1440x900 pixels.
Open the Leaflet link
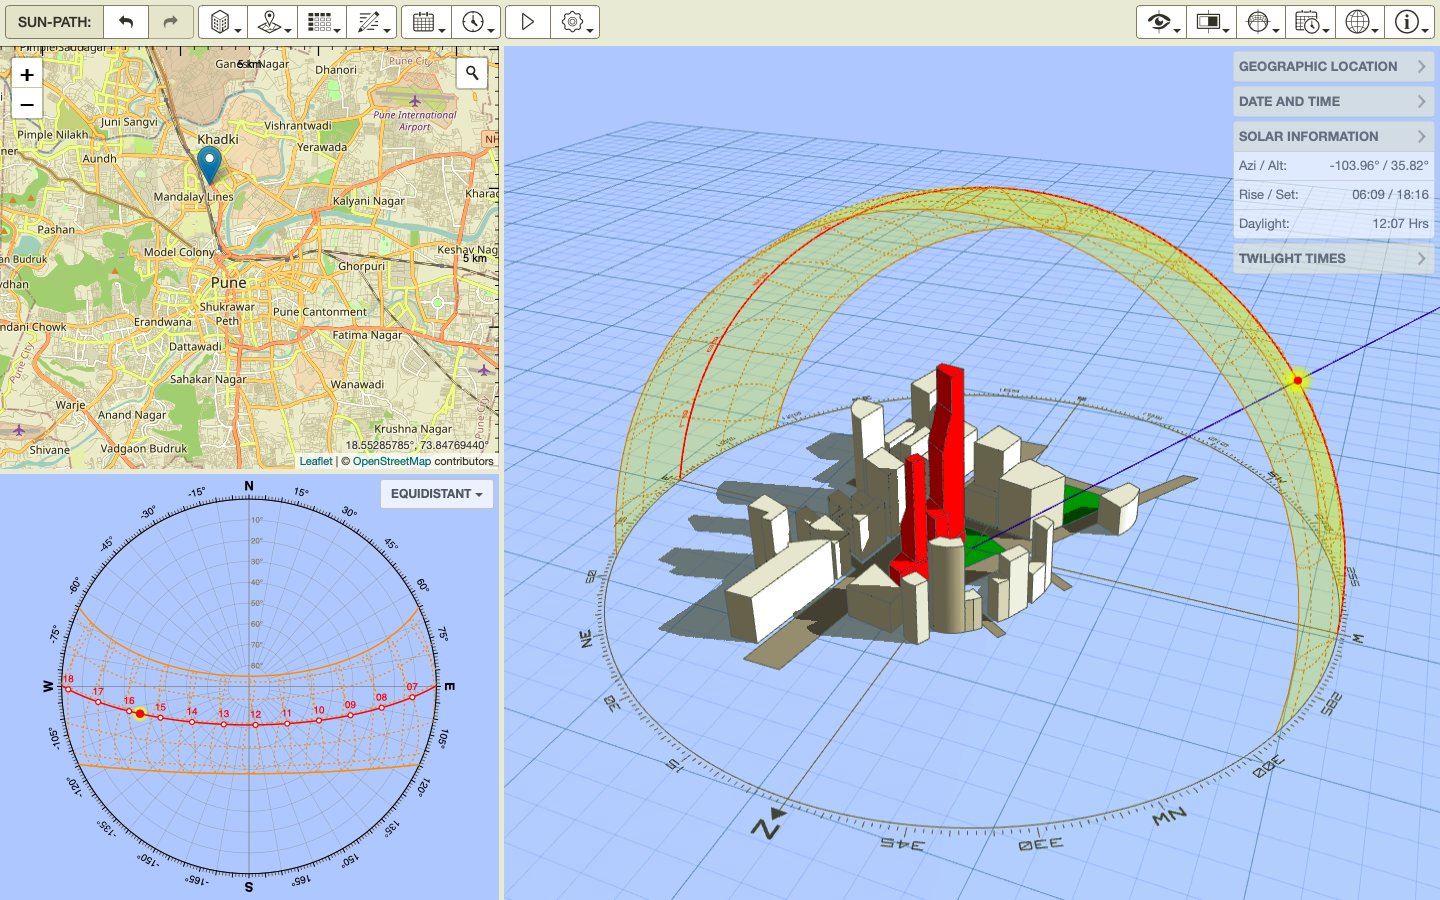pyautogui.click(x=316, y=461)
